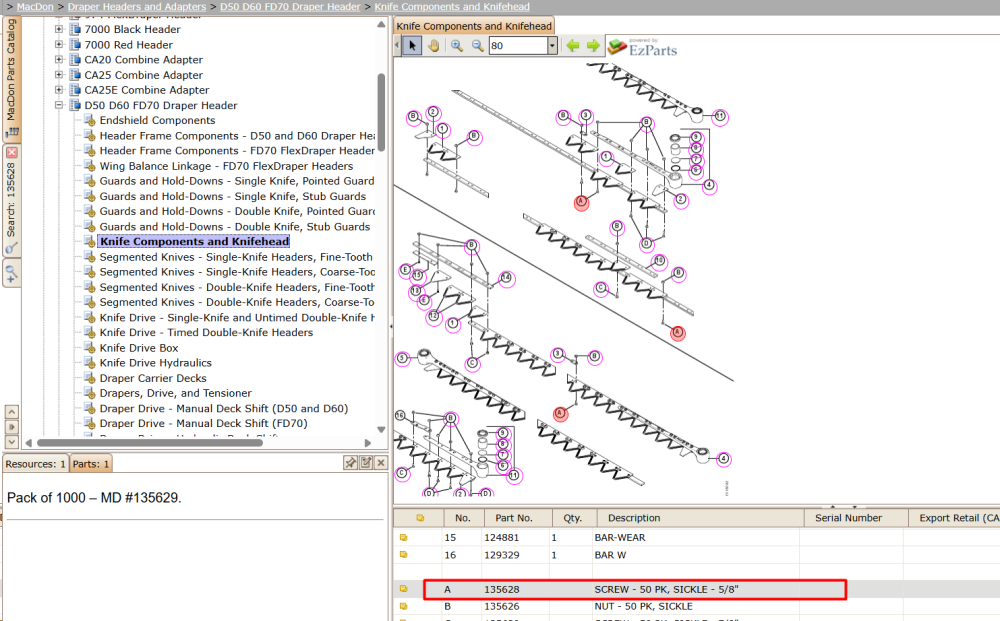
Task: Activate the hand pan tool
Action: [x=434, y=45]
